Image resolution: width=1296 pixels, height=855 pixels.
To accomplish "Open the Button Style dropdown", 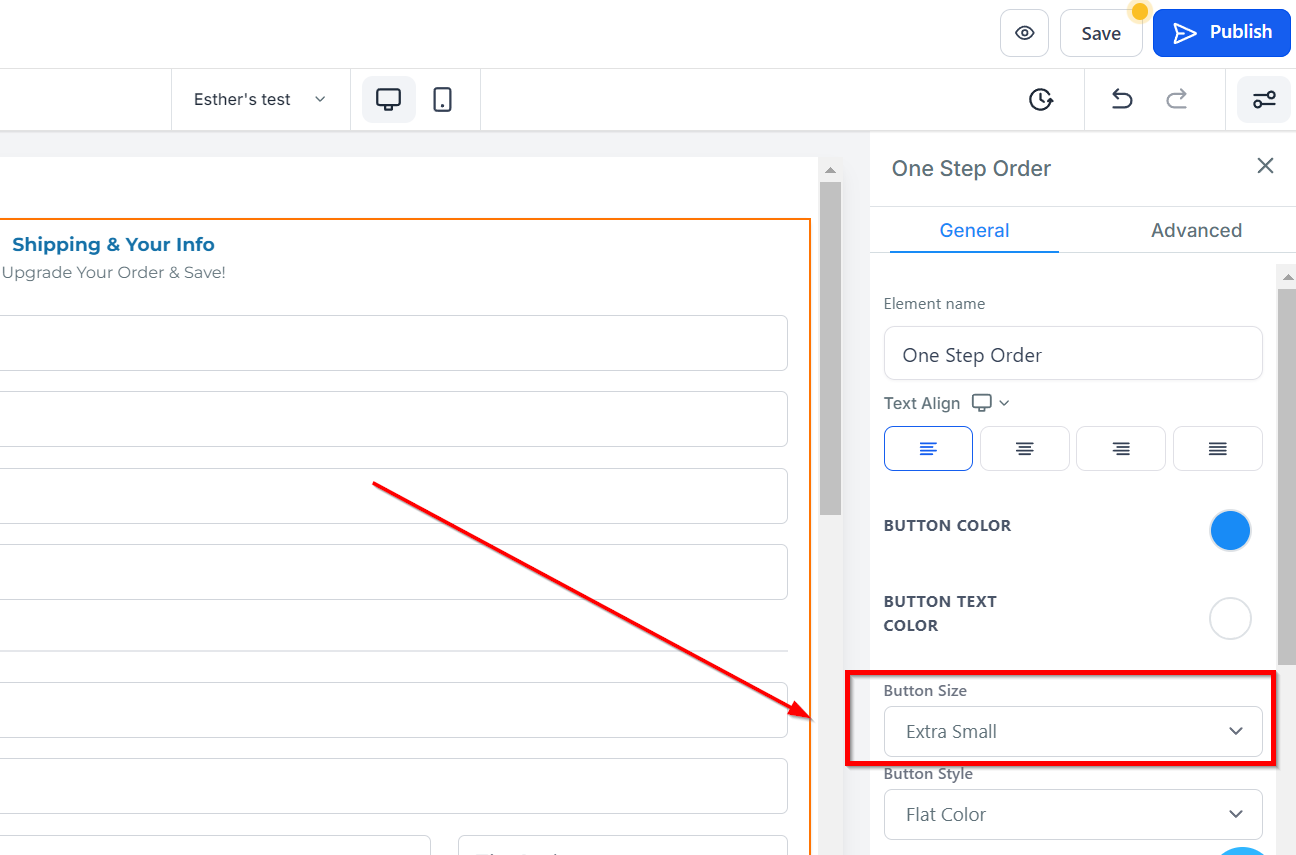I will point(1073,814).
